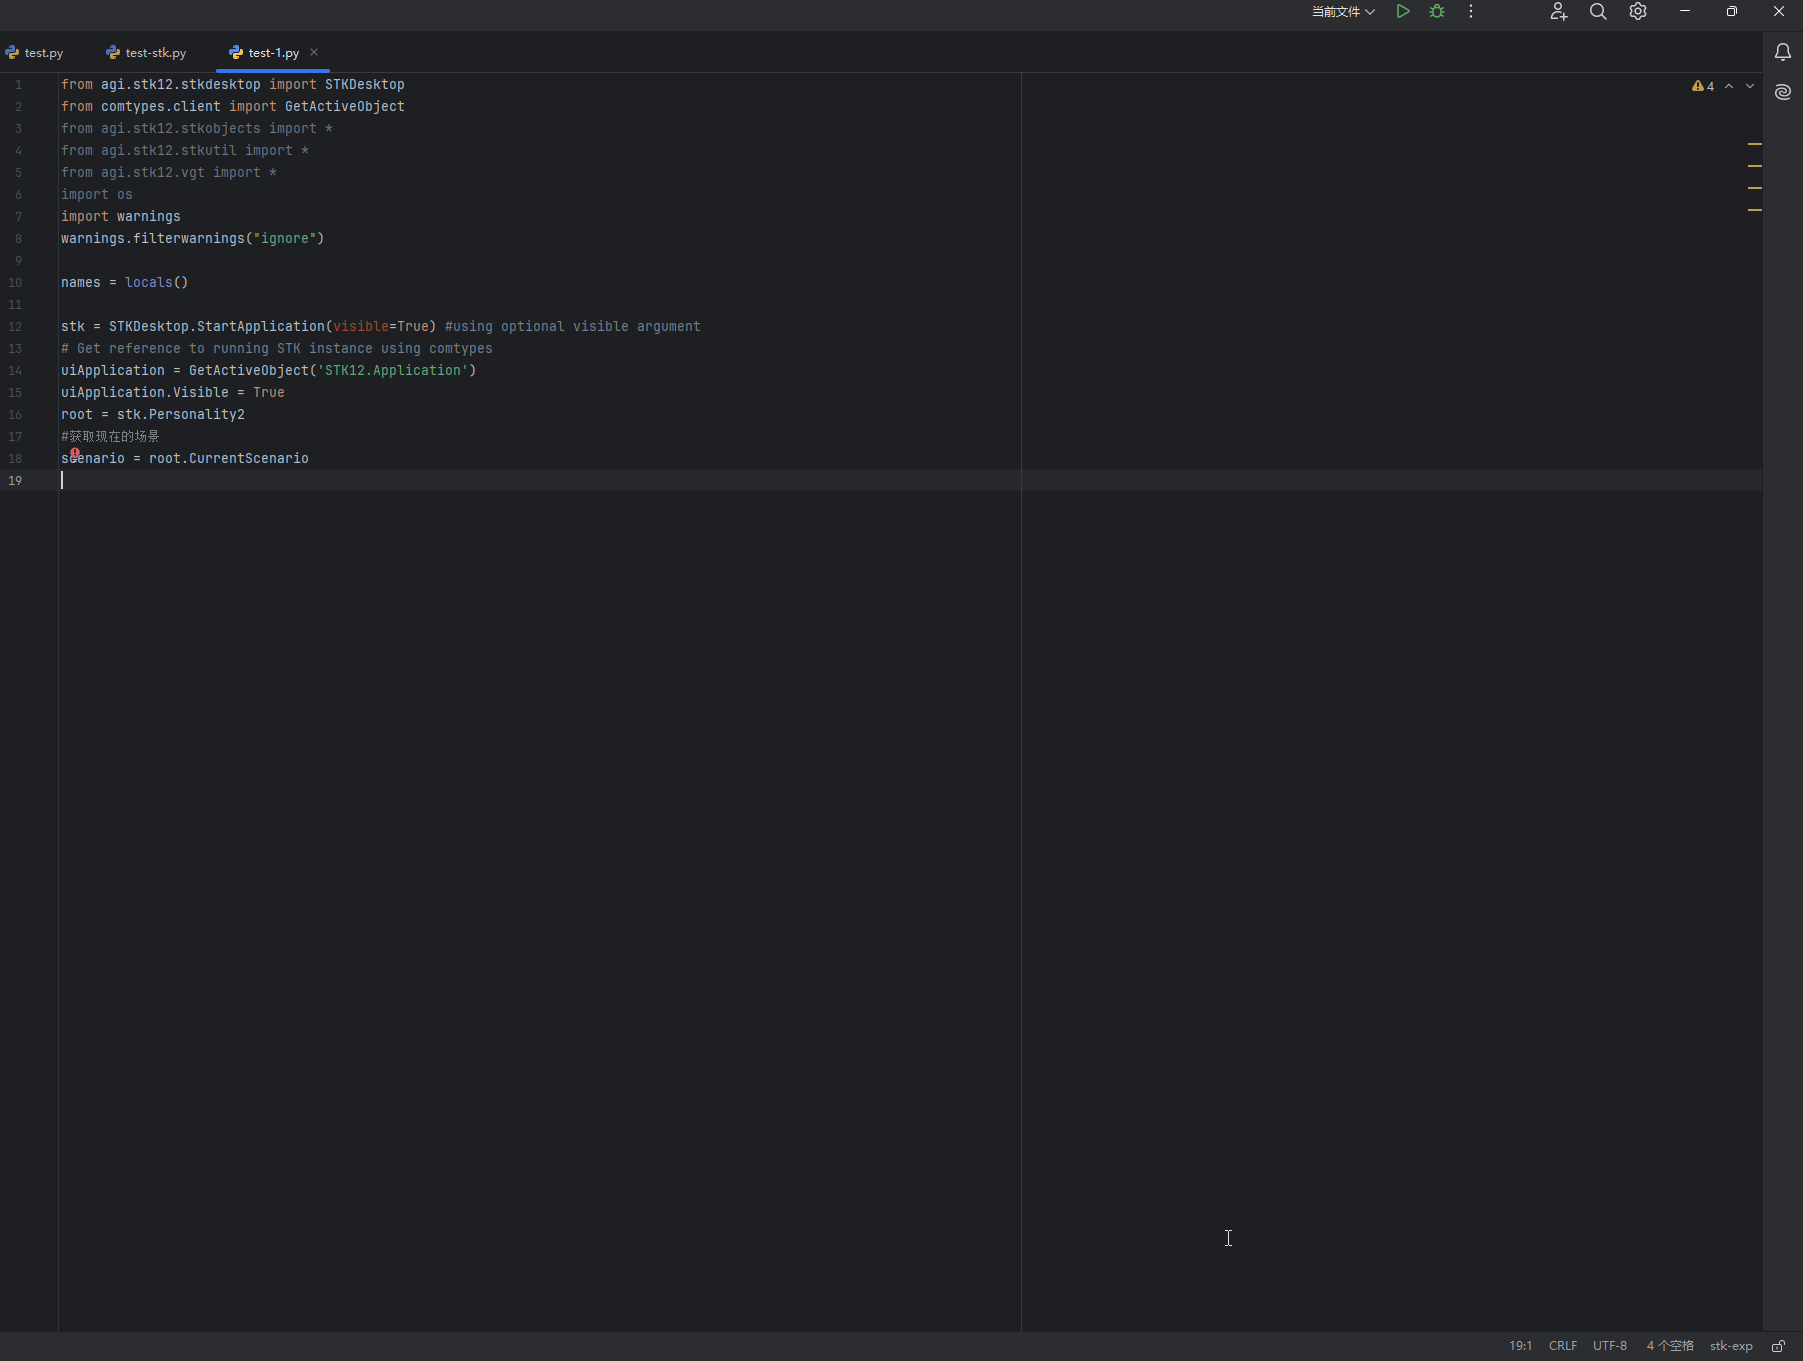Start debugging with the bug icon

point(1437,12)
